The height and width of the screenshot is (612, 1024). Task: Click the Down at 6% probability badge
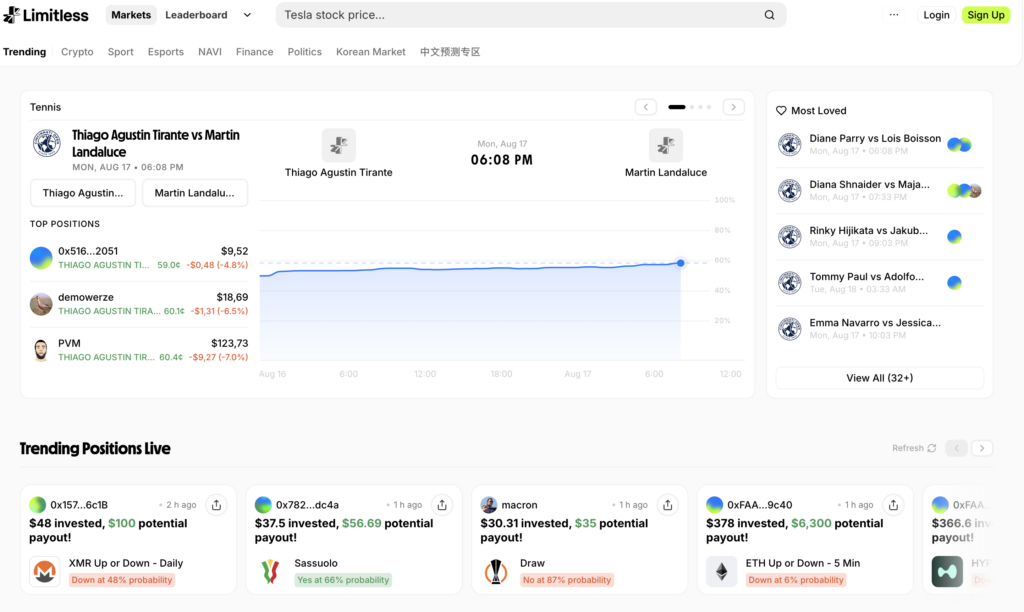(x=796, y=580)
